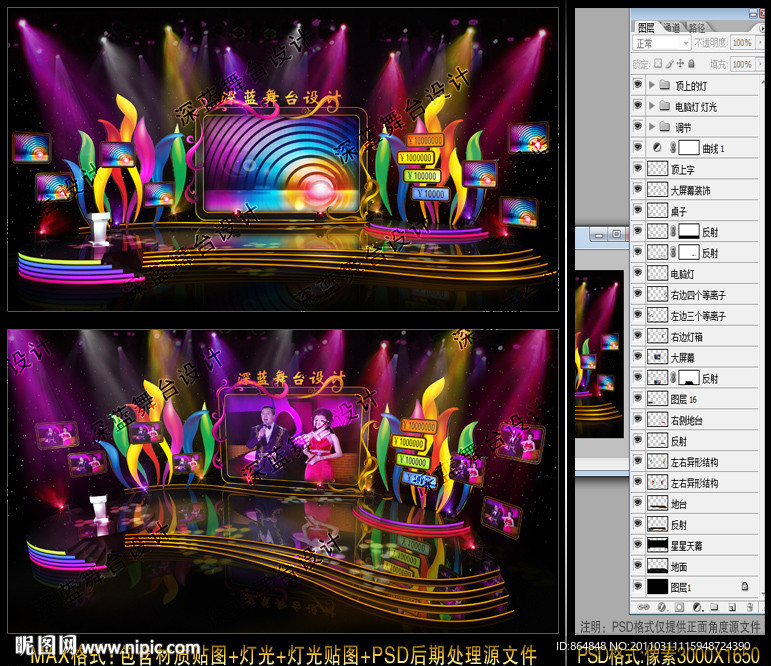Expand the 调节 layer group
771x666 pixels.
pos(652,127)
